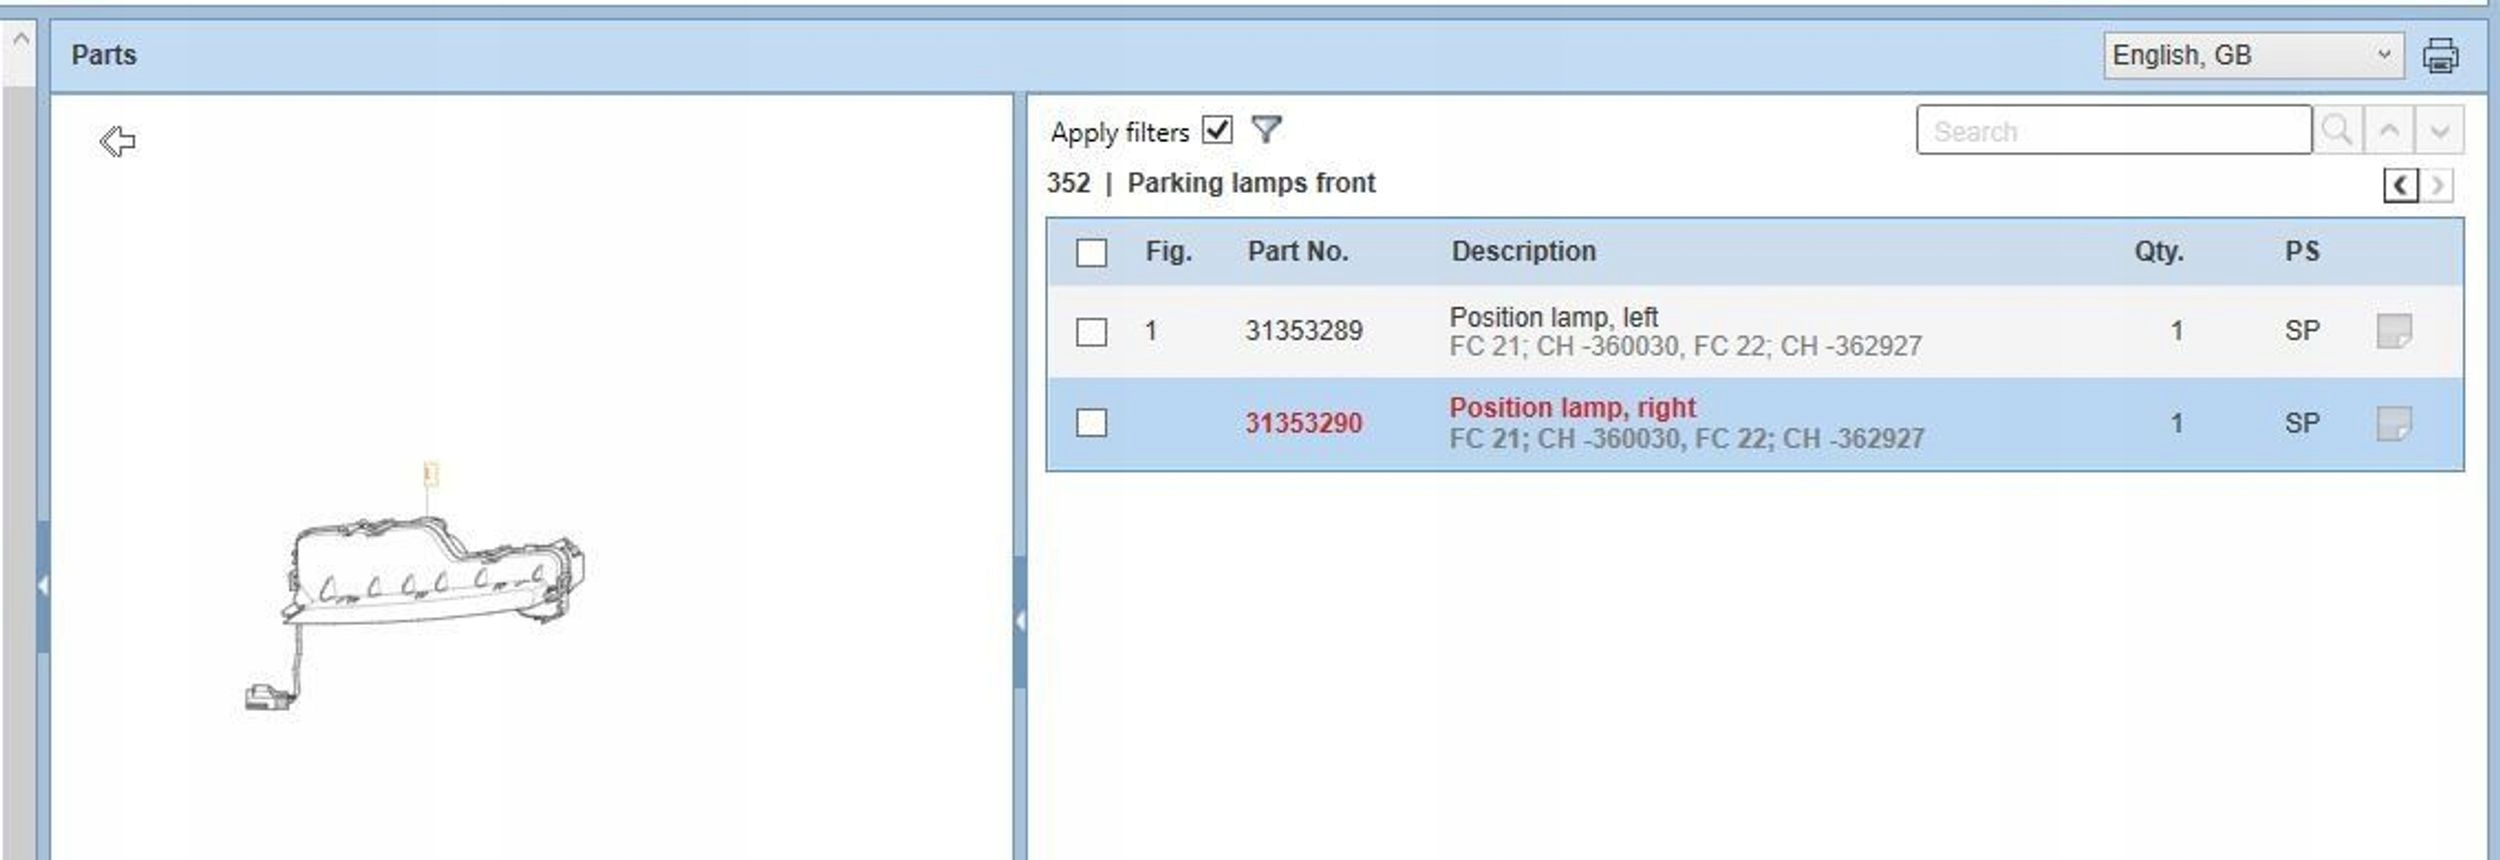Focus the Search text field
This screenshot has width=2500, height=860.
[2113, 131]
